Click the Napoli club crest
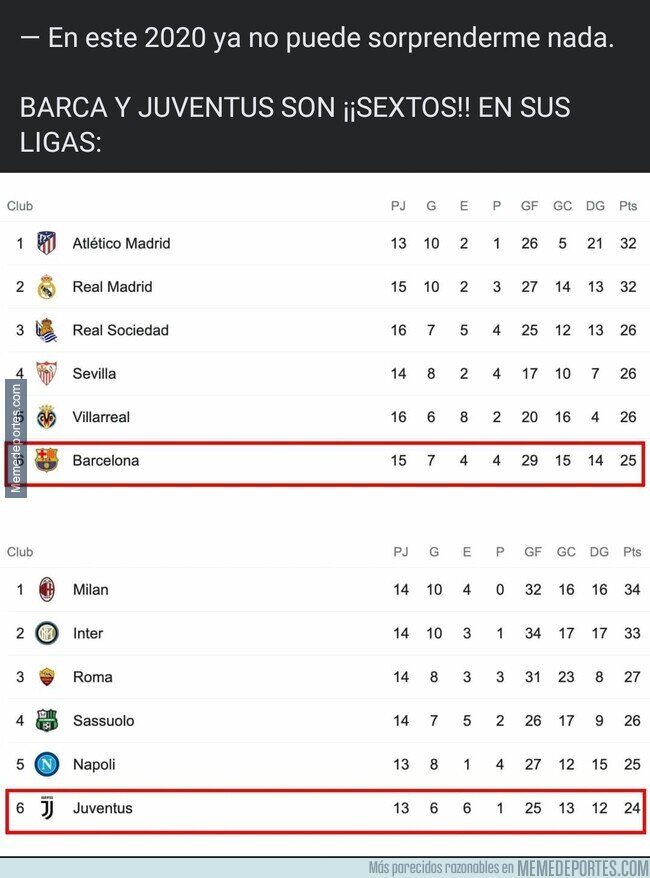The width and height of the screenshot is (650, 878). tap(46, 764)
